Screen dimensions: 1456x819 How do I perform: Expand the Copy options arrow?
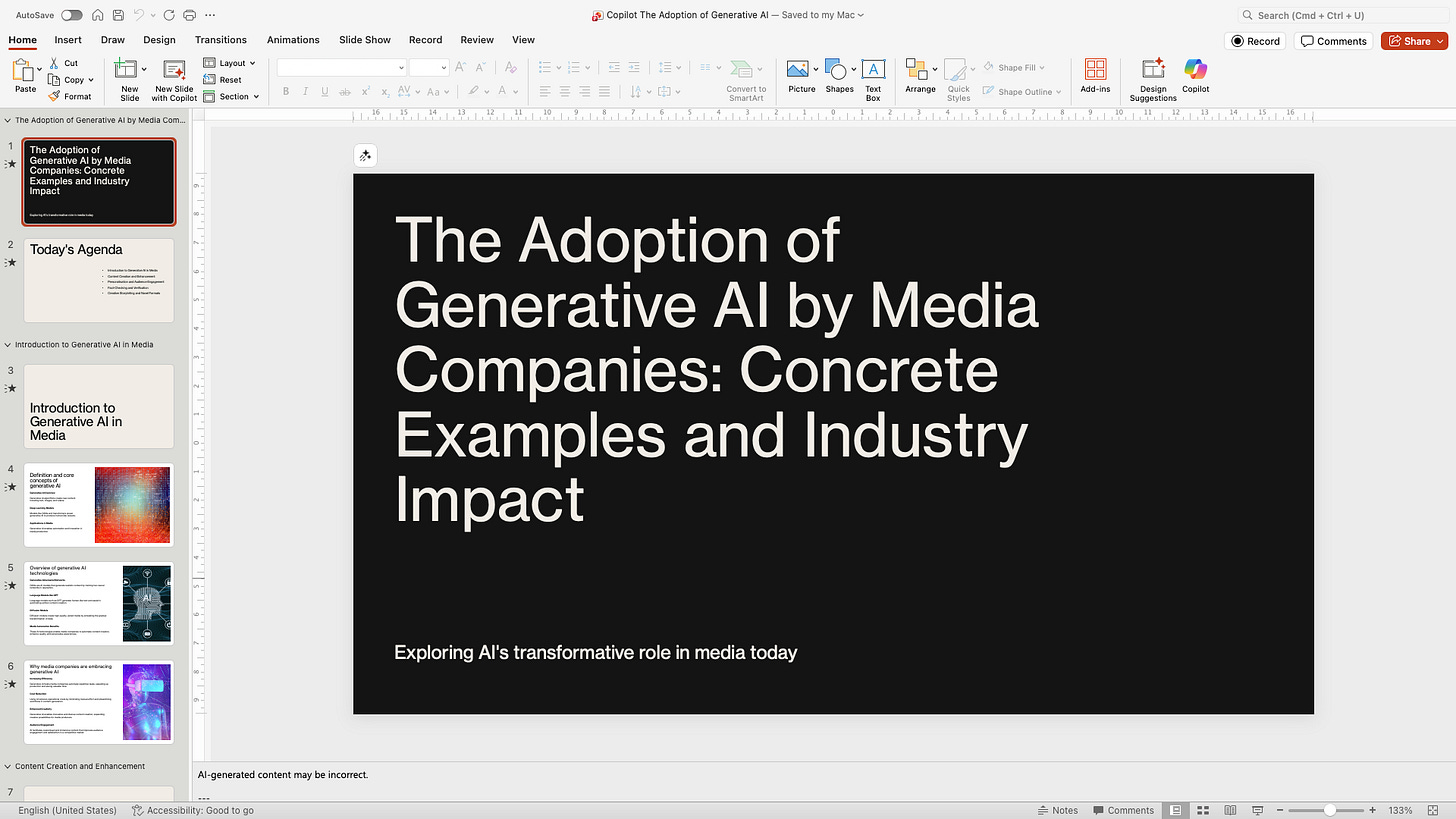point(91,80)
